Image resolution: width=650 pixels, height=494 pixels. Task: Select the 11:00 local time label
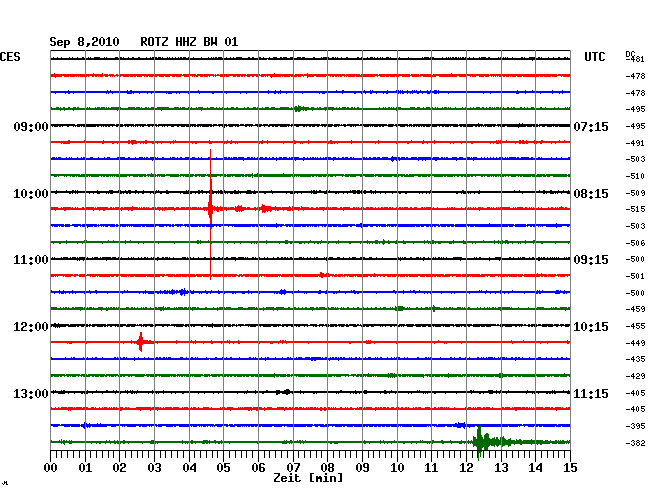(31, 260)
